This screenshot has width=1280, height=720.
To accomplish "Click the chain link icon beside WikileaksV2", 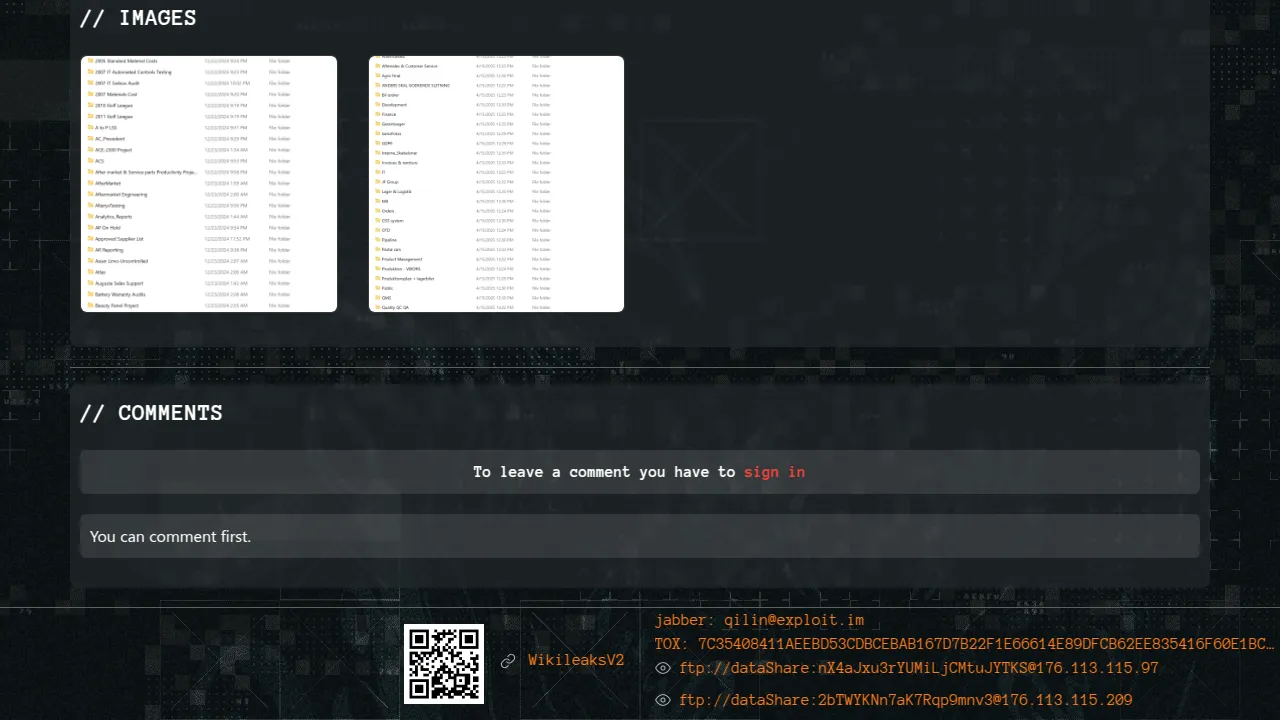I will (508, 660).
